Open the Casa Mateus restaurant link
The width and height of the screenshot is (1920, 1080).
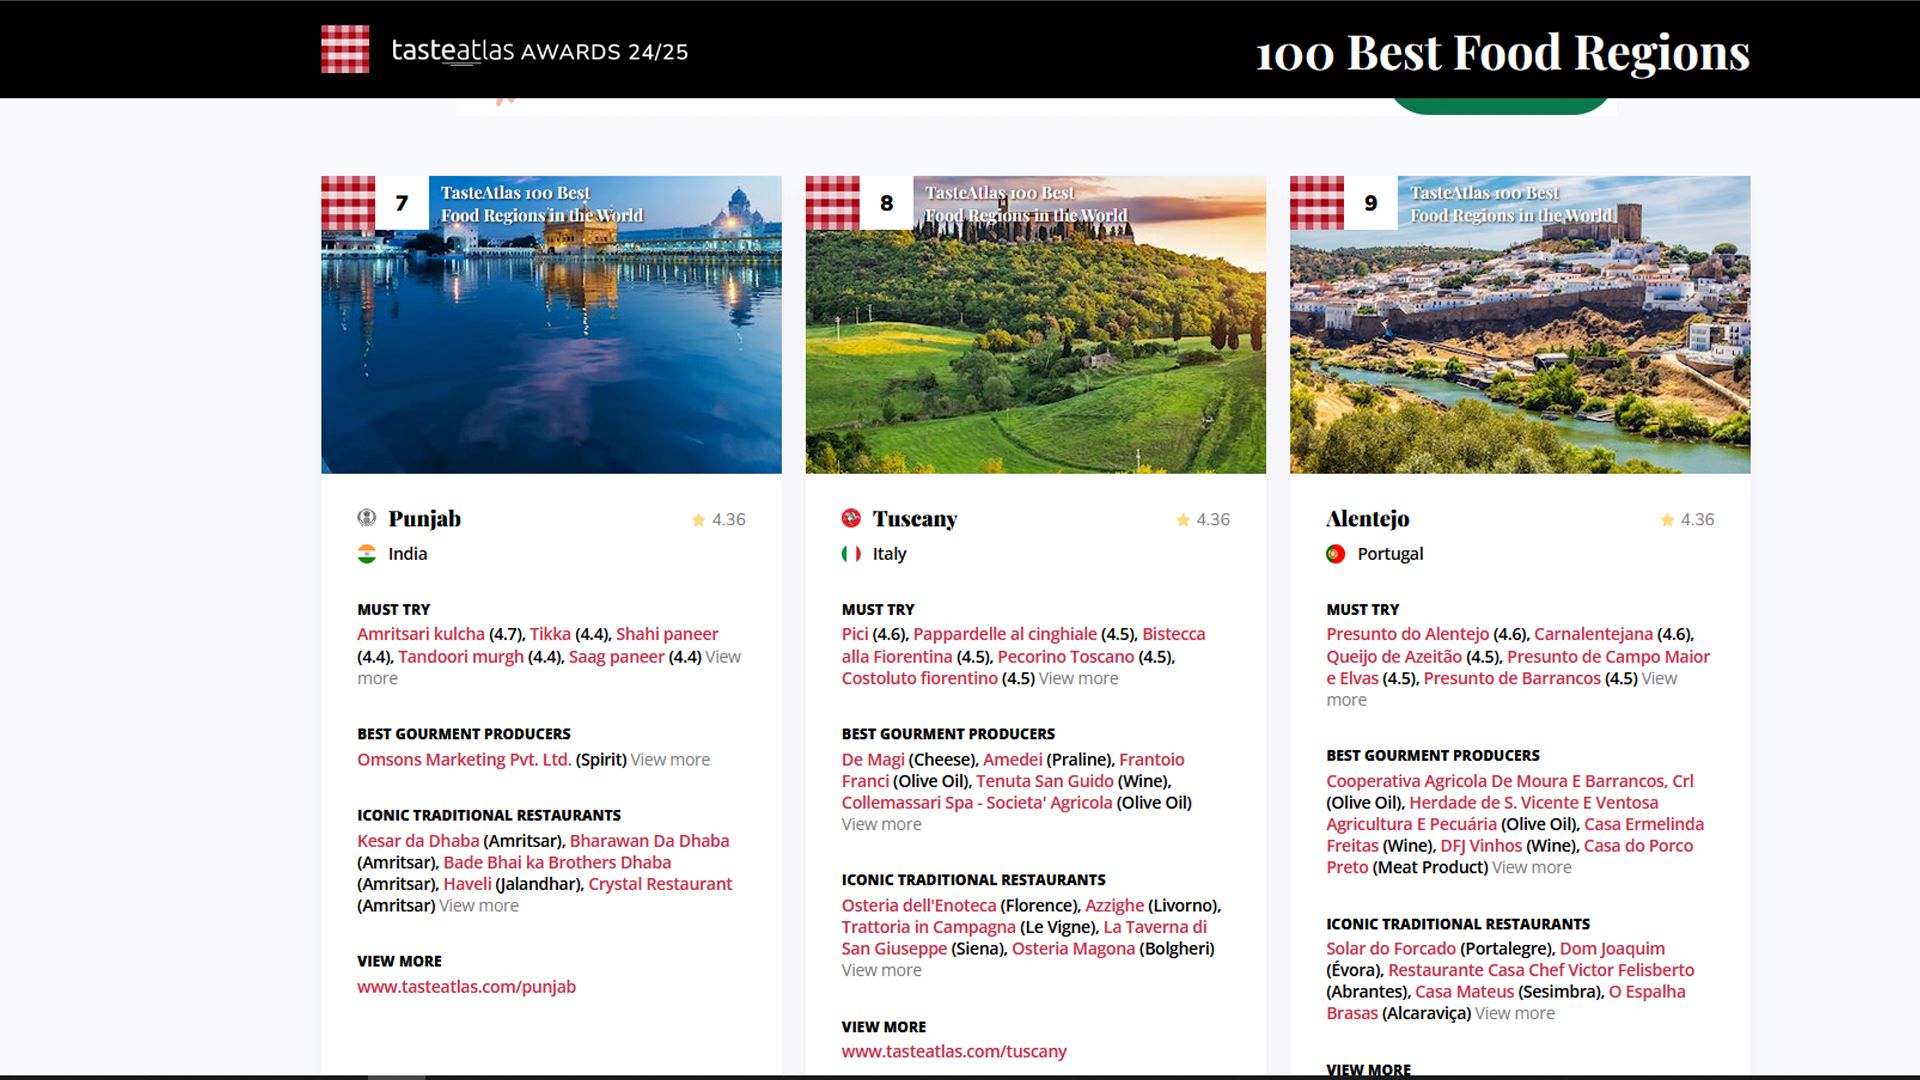coord(1464,992)
